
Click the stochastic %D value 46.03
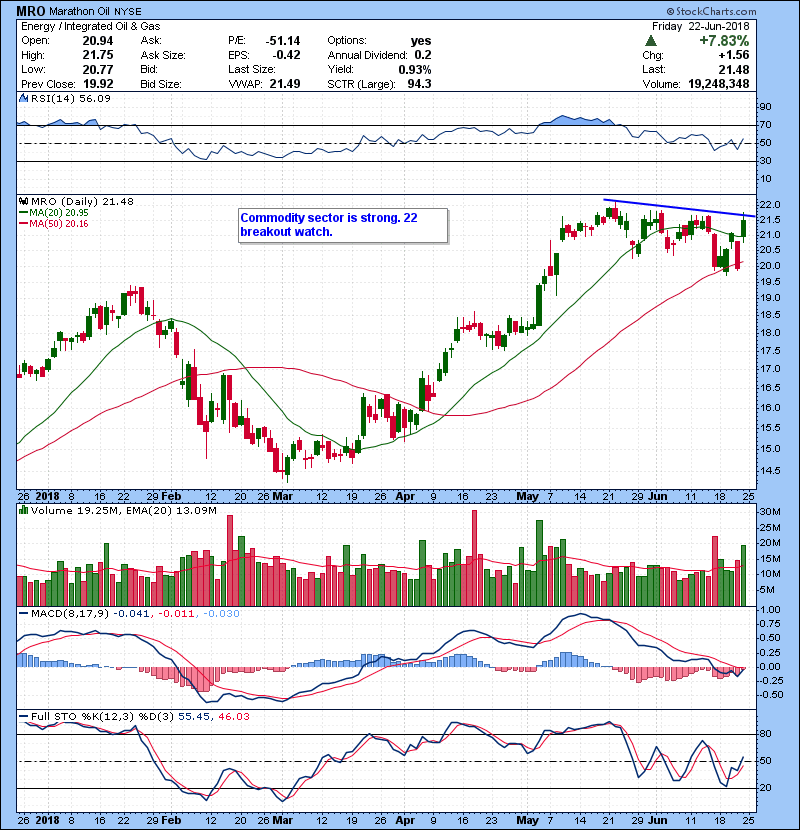pyautogui.click(x=233, y=716)
